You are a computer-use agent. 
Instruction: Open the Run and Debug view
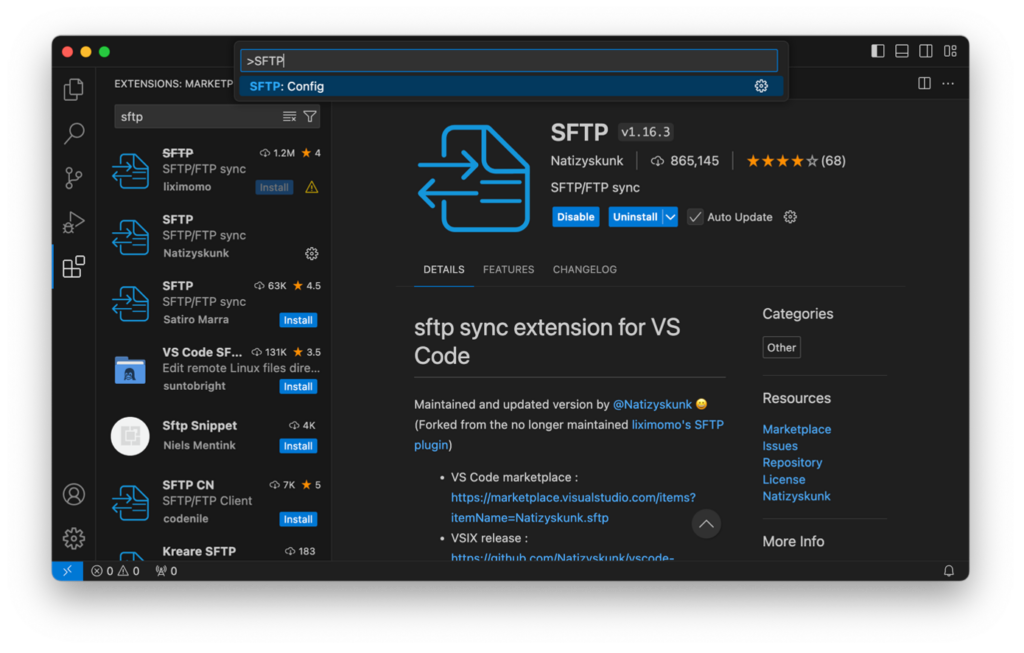pyautogui.click(x=74, y=222)
